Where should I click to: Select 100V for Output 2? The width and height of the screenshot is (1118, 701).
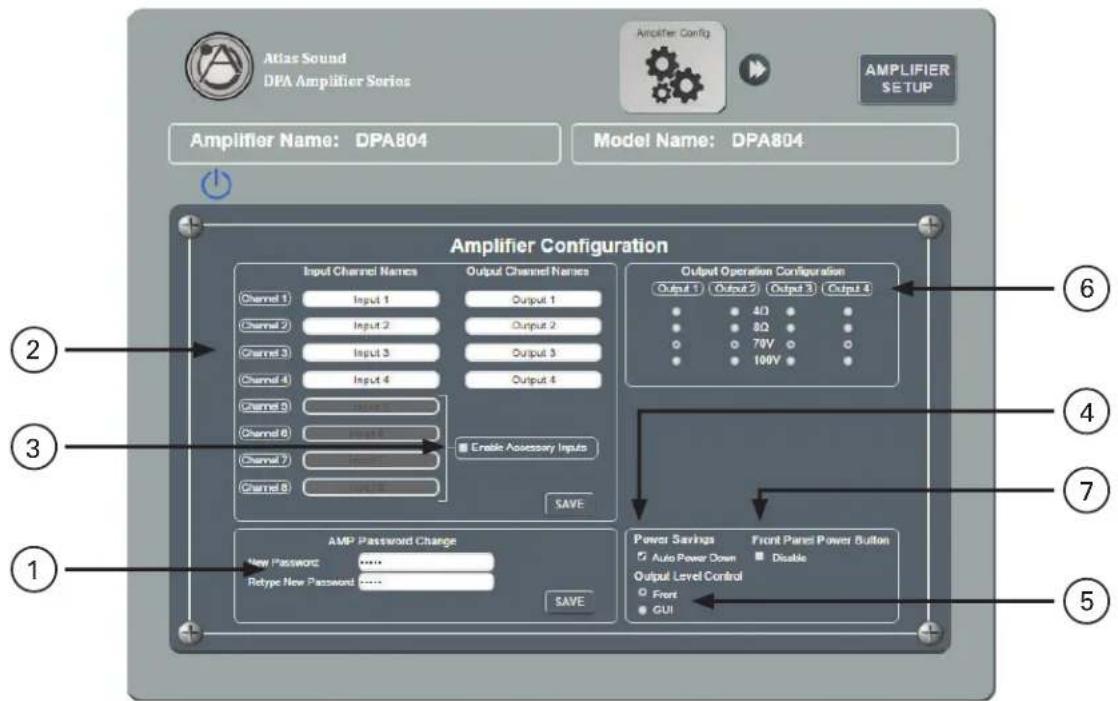pos(734,362)
